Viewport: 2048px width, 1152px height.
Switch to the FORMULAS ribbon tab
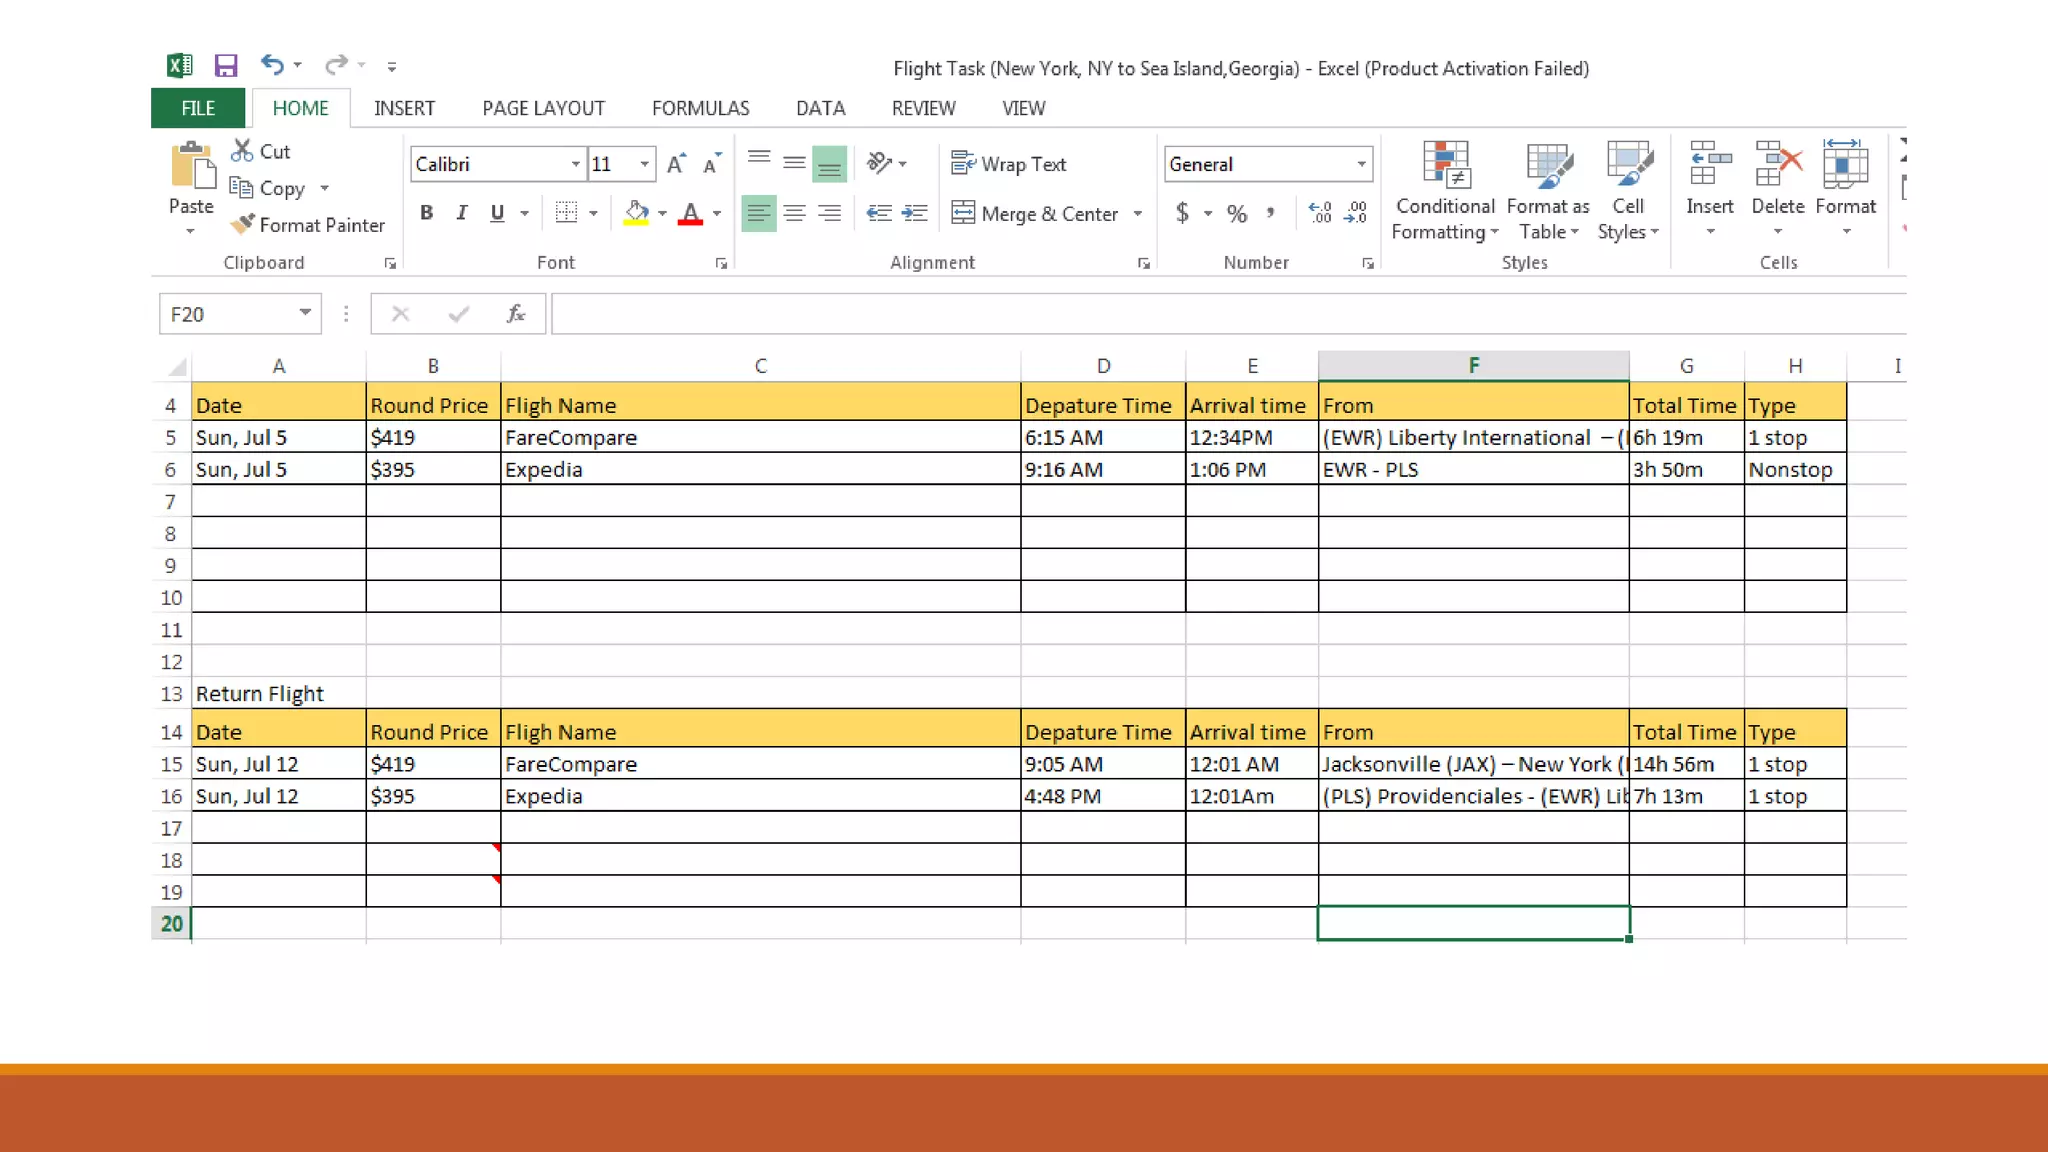coord(700,108)
